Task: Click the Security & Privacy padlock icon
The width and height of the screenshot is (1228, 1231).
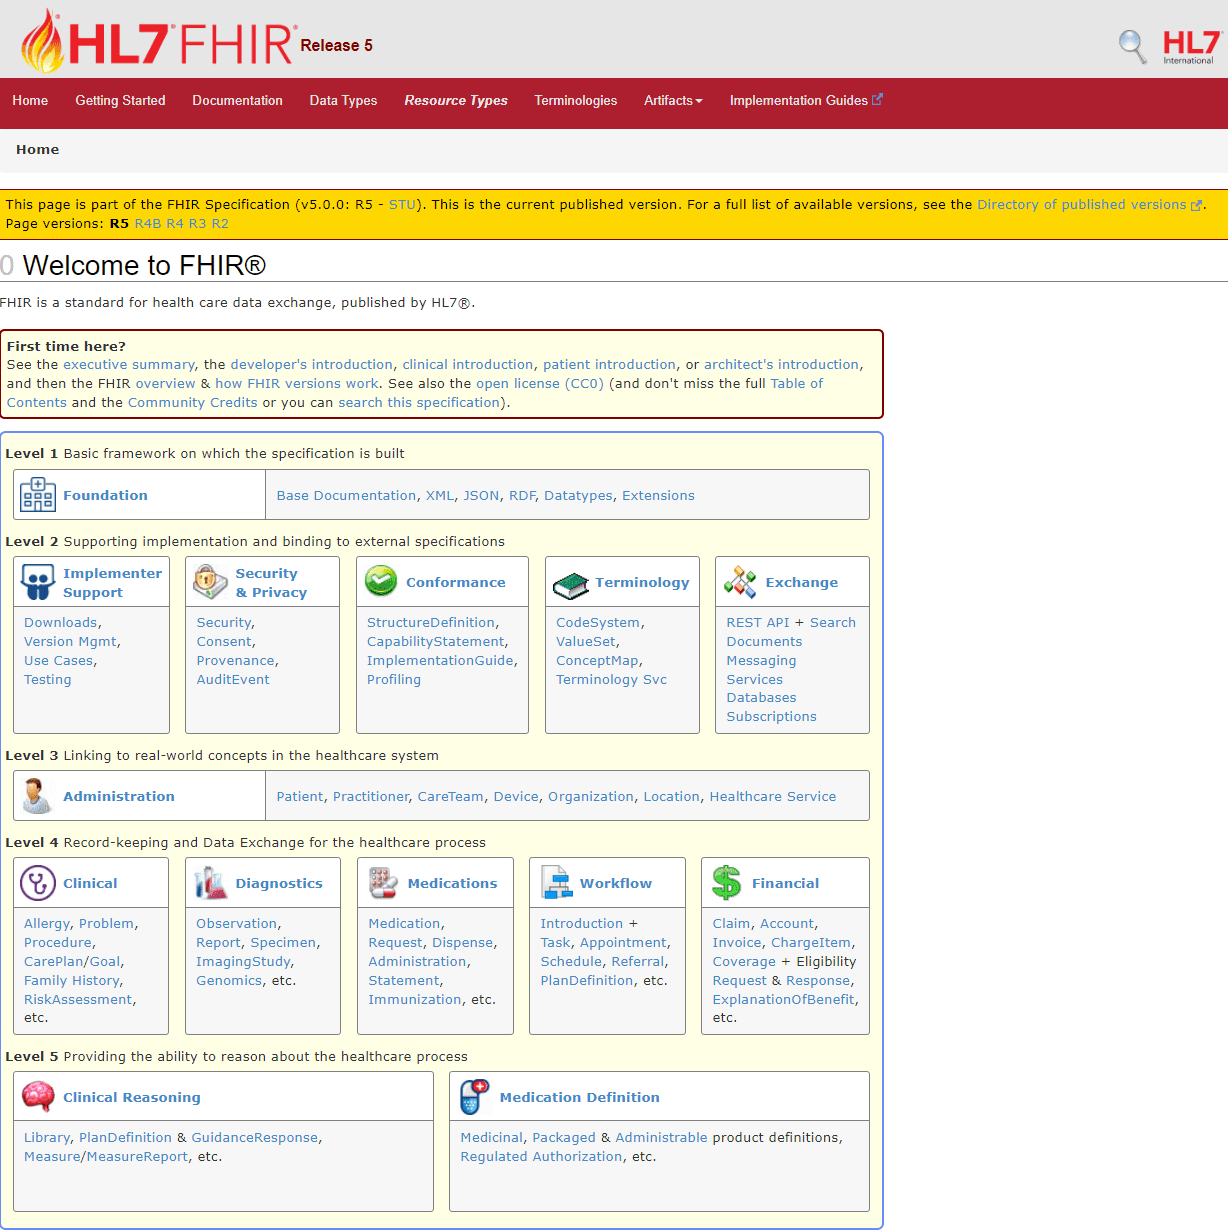Action: (210, 582)
